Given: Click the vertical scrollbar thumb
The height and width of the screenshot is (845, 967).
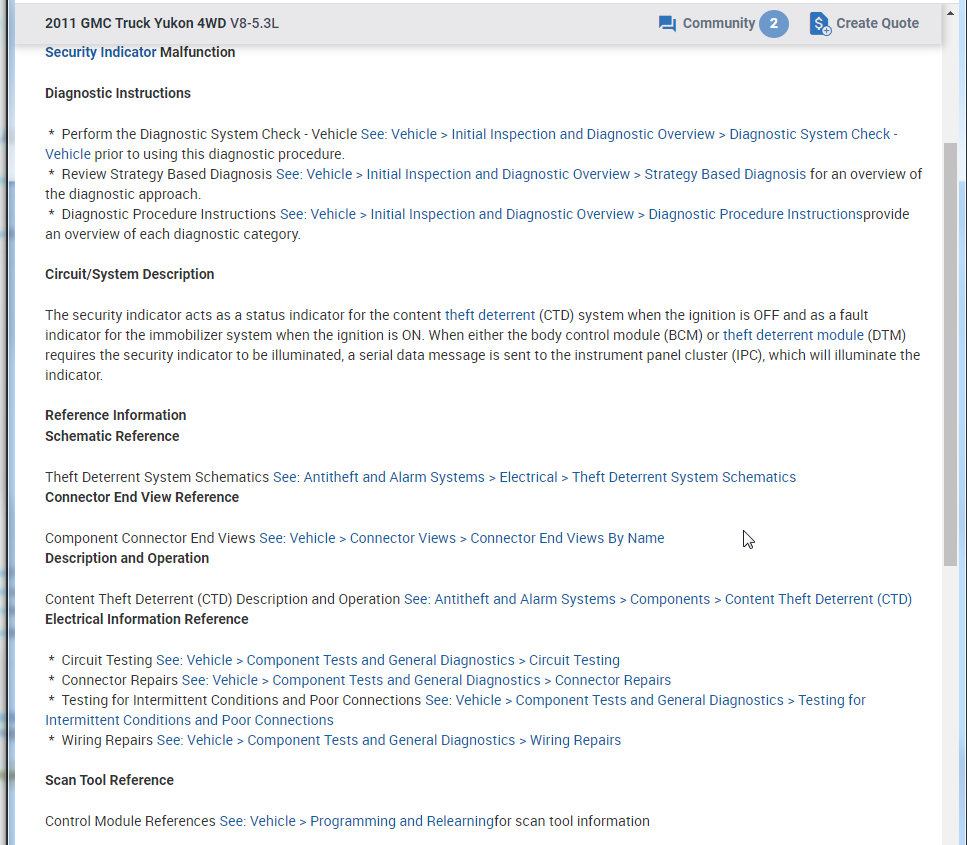Looking at the screenshot, I should tap(950, 354).
